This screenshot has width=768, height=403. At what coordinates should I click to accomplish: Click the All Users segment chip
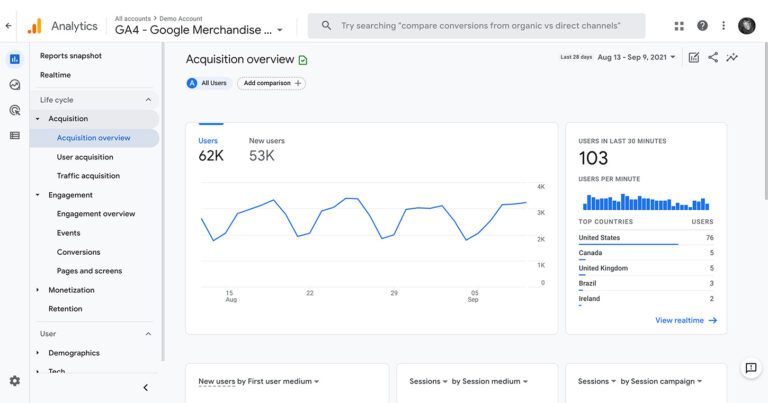pyautogui.click(x=207, y=83)
